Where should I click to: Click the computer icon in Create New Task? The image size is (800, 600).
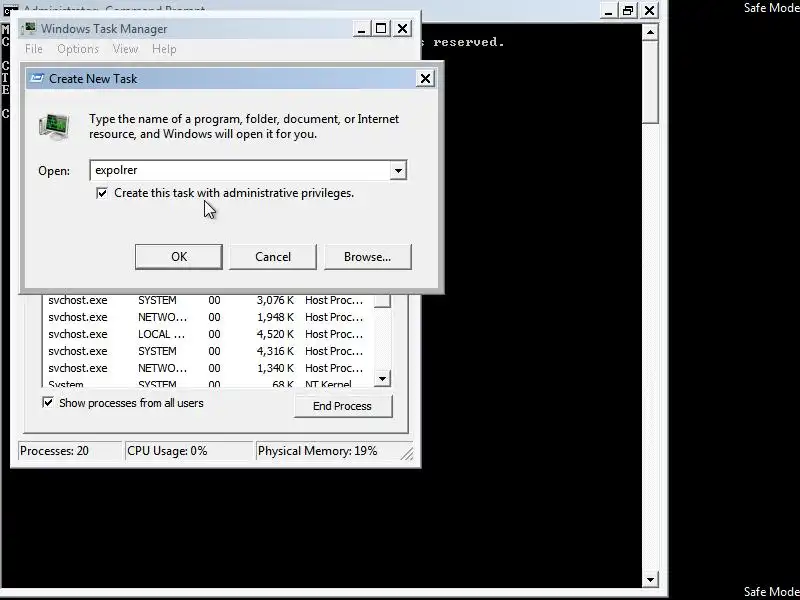pyautogui.click(x=55, y=127)
